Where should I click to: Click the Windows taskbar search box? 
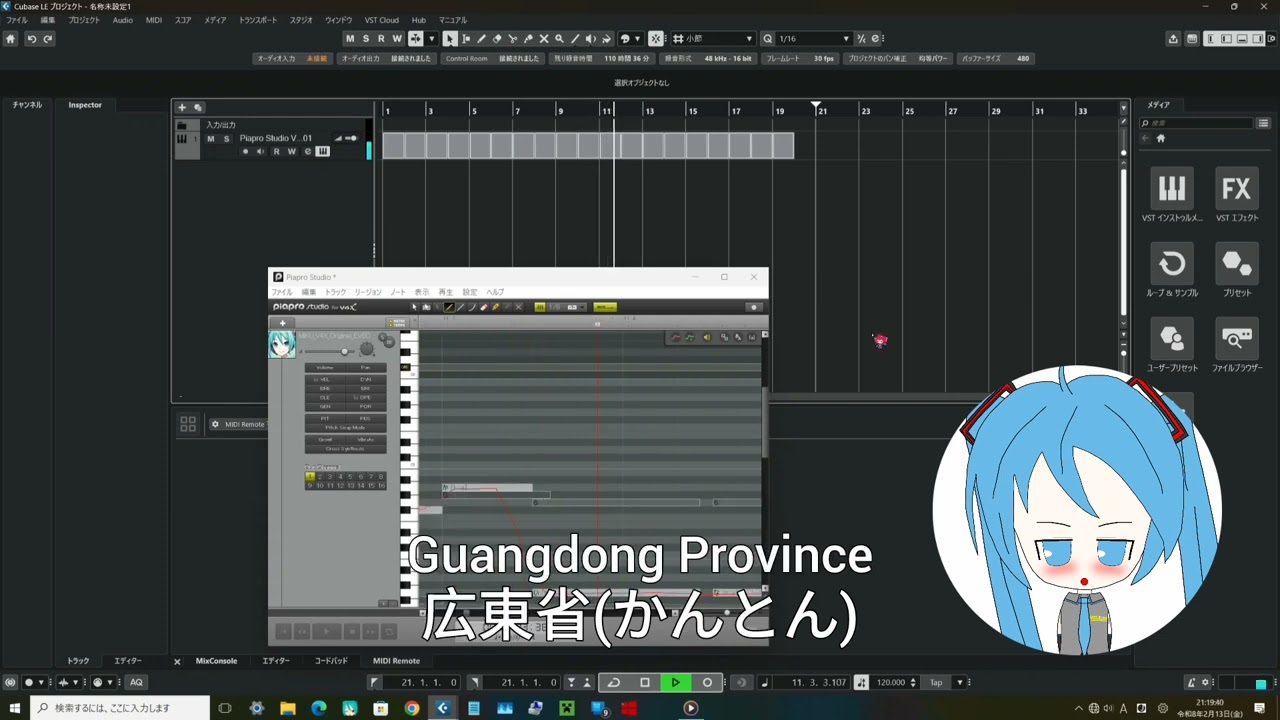pyautogui.click(x=120, y=708)
